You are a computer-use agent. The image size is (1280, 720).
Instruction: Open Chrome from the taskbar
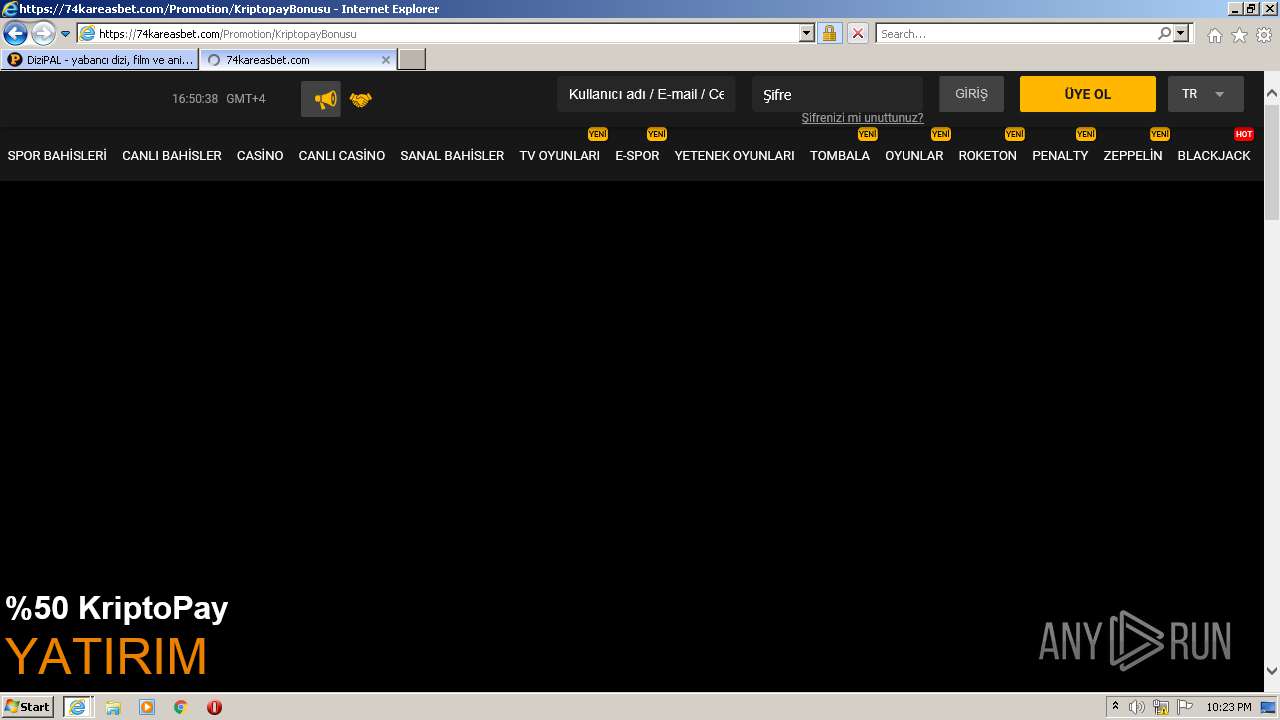click(181, 707)
